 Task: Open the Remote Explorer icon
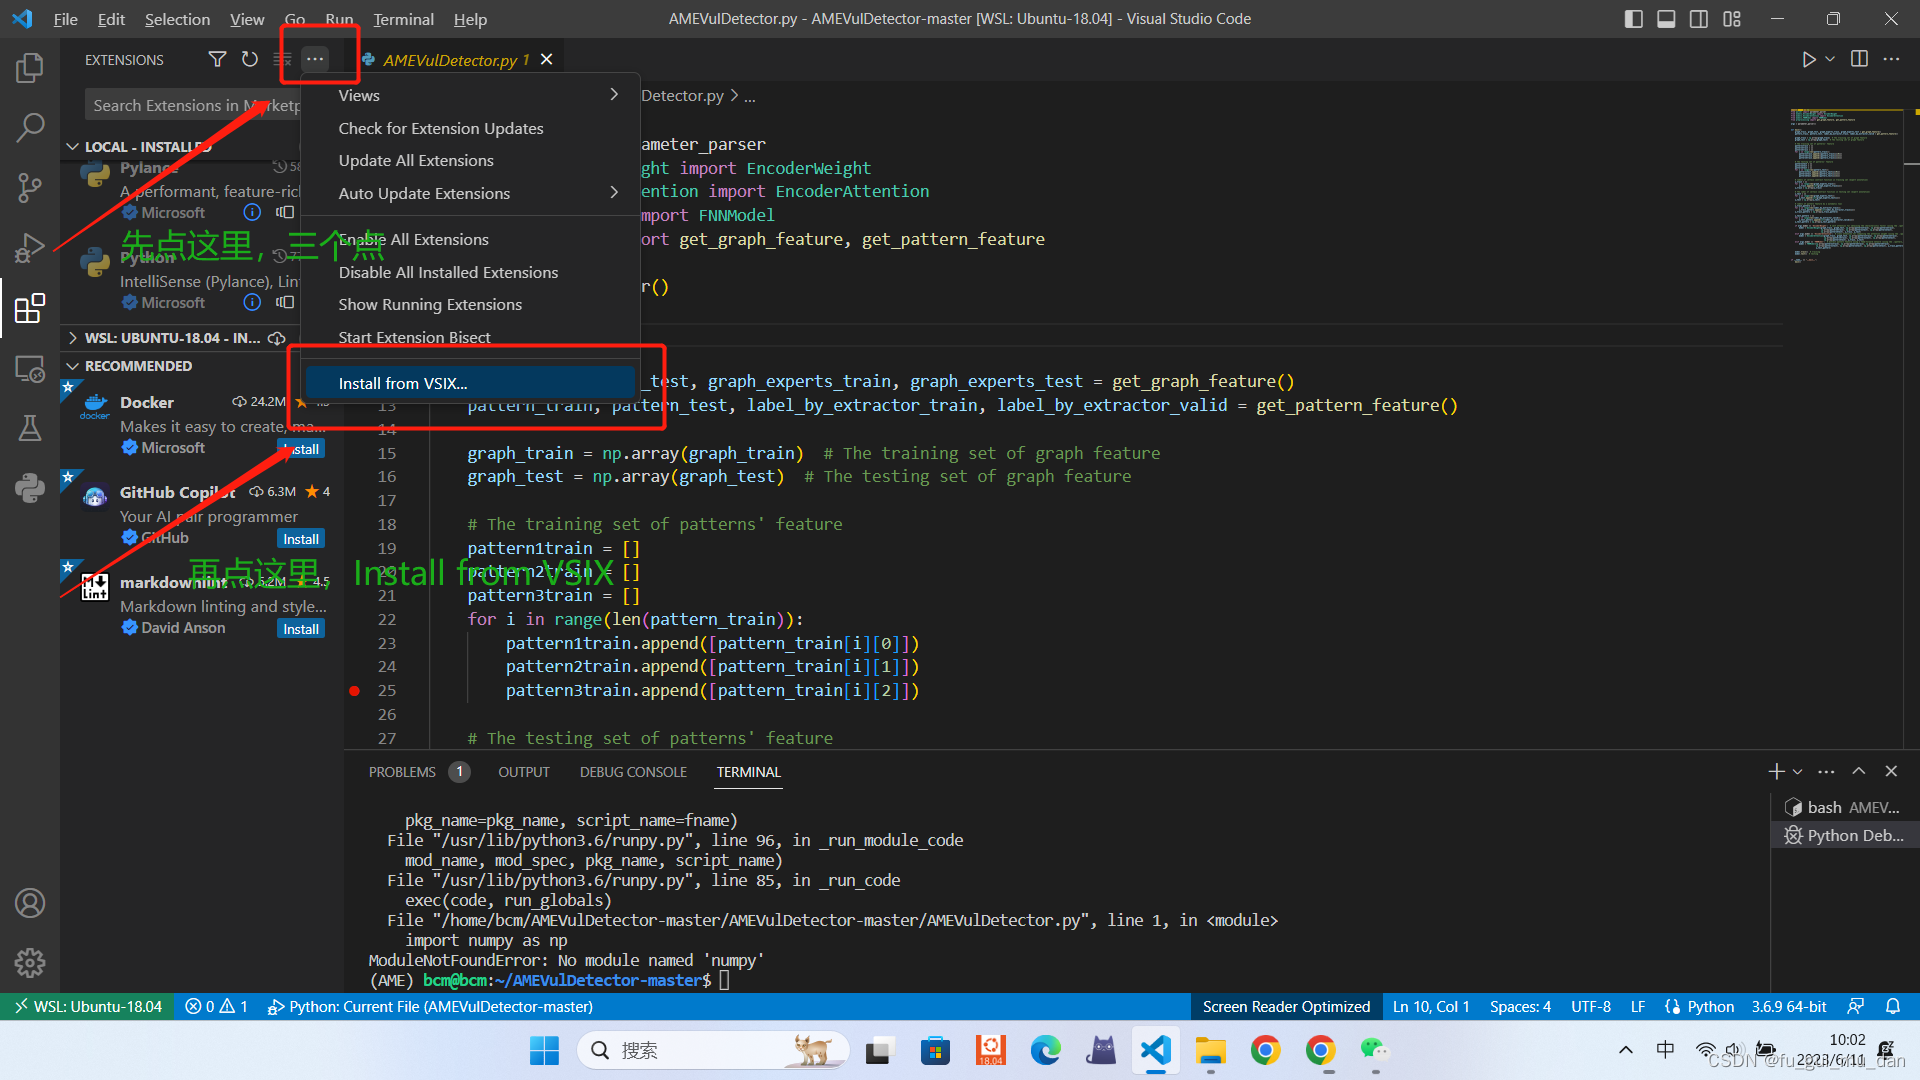30,370
